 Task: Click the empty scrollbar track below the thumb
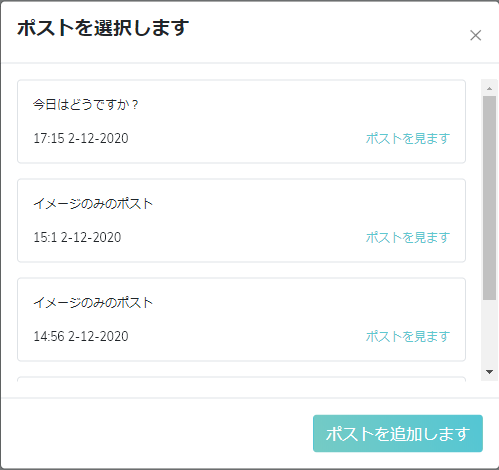489,332
